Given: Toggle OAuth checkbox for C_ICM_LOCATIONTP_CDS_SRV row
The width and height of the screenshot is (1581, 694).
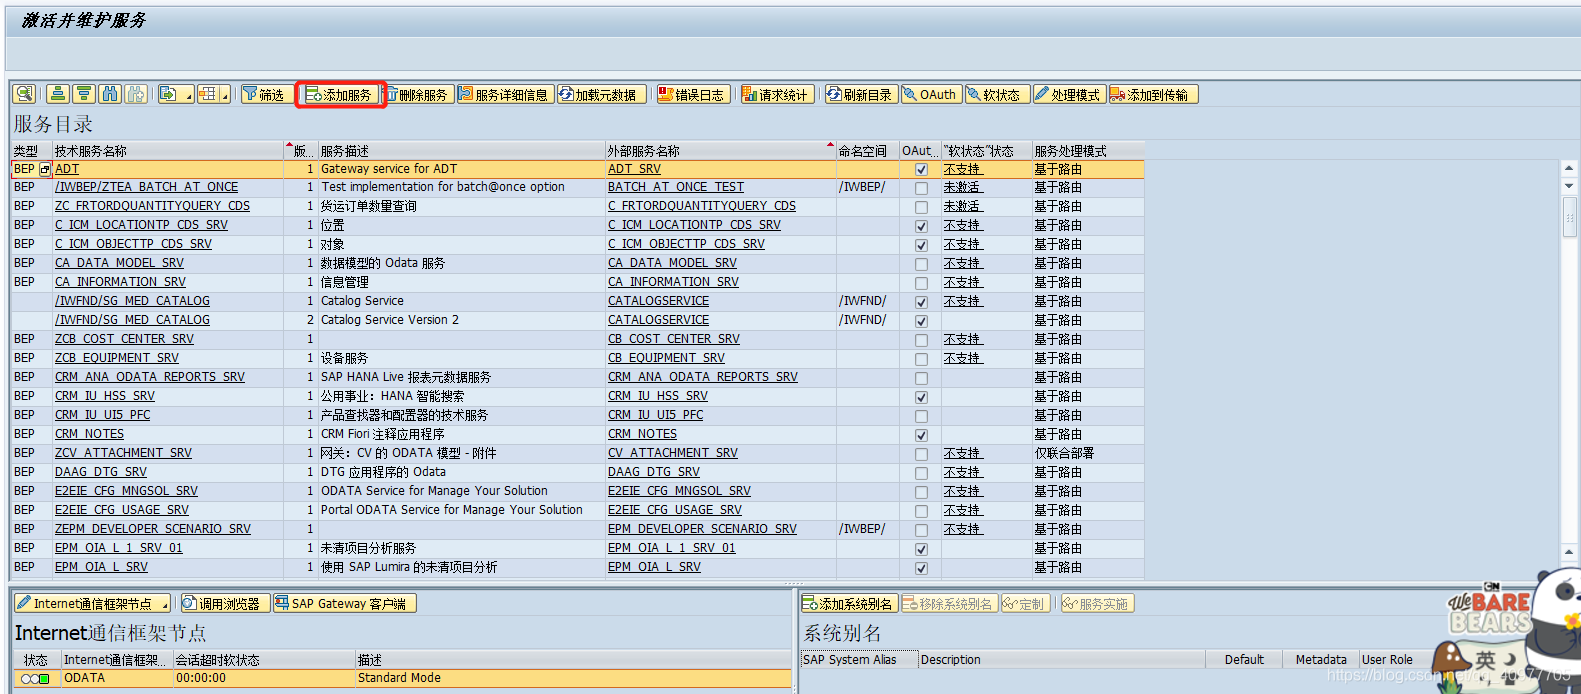Looking at the screenshot, I should point(921,226).
